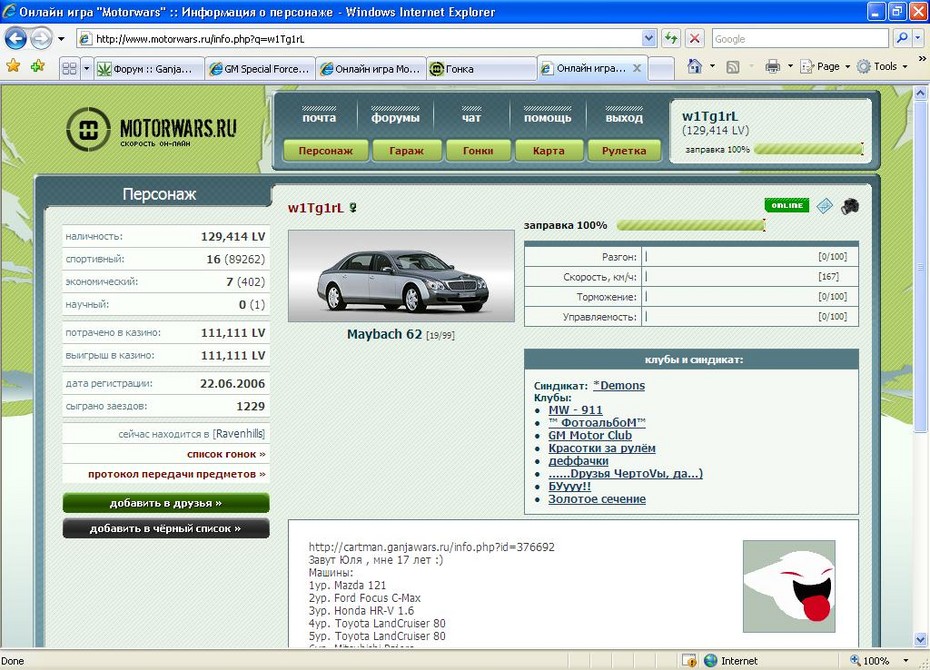Expand the tab list dropdown arrow
930x670 pixels.
click(87, 69)
